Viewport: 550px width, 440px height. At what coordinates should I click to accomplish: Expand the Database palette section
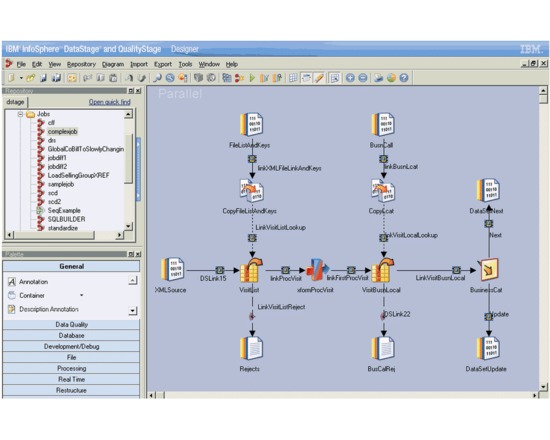tap(71, 335)
